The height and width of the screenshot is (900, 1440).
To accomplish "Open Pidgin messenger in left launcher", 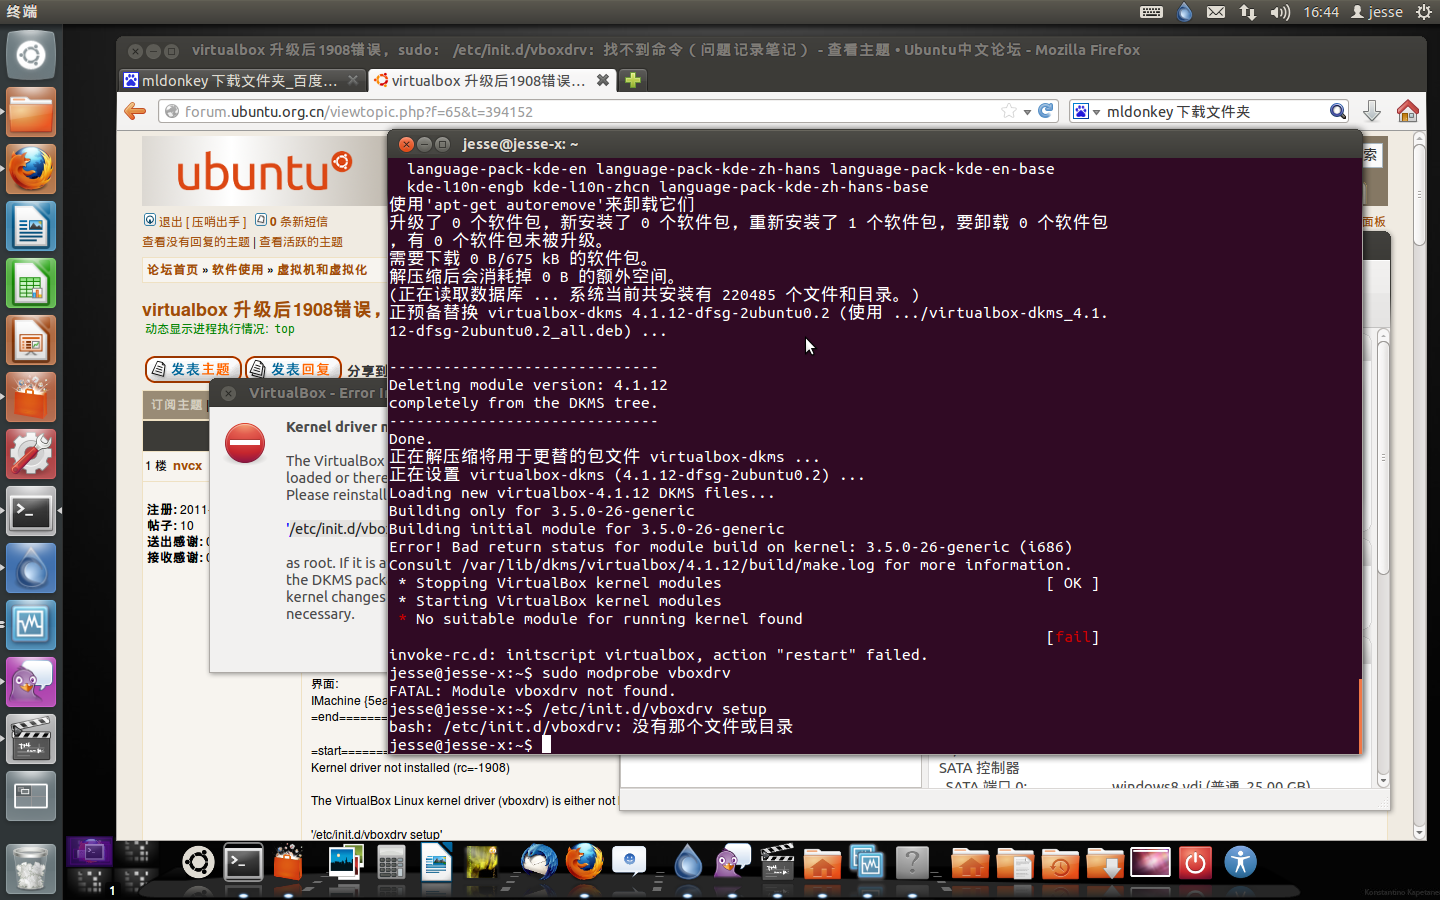I will [x=30, y=683].
